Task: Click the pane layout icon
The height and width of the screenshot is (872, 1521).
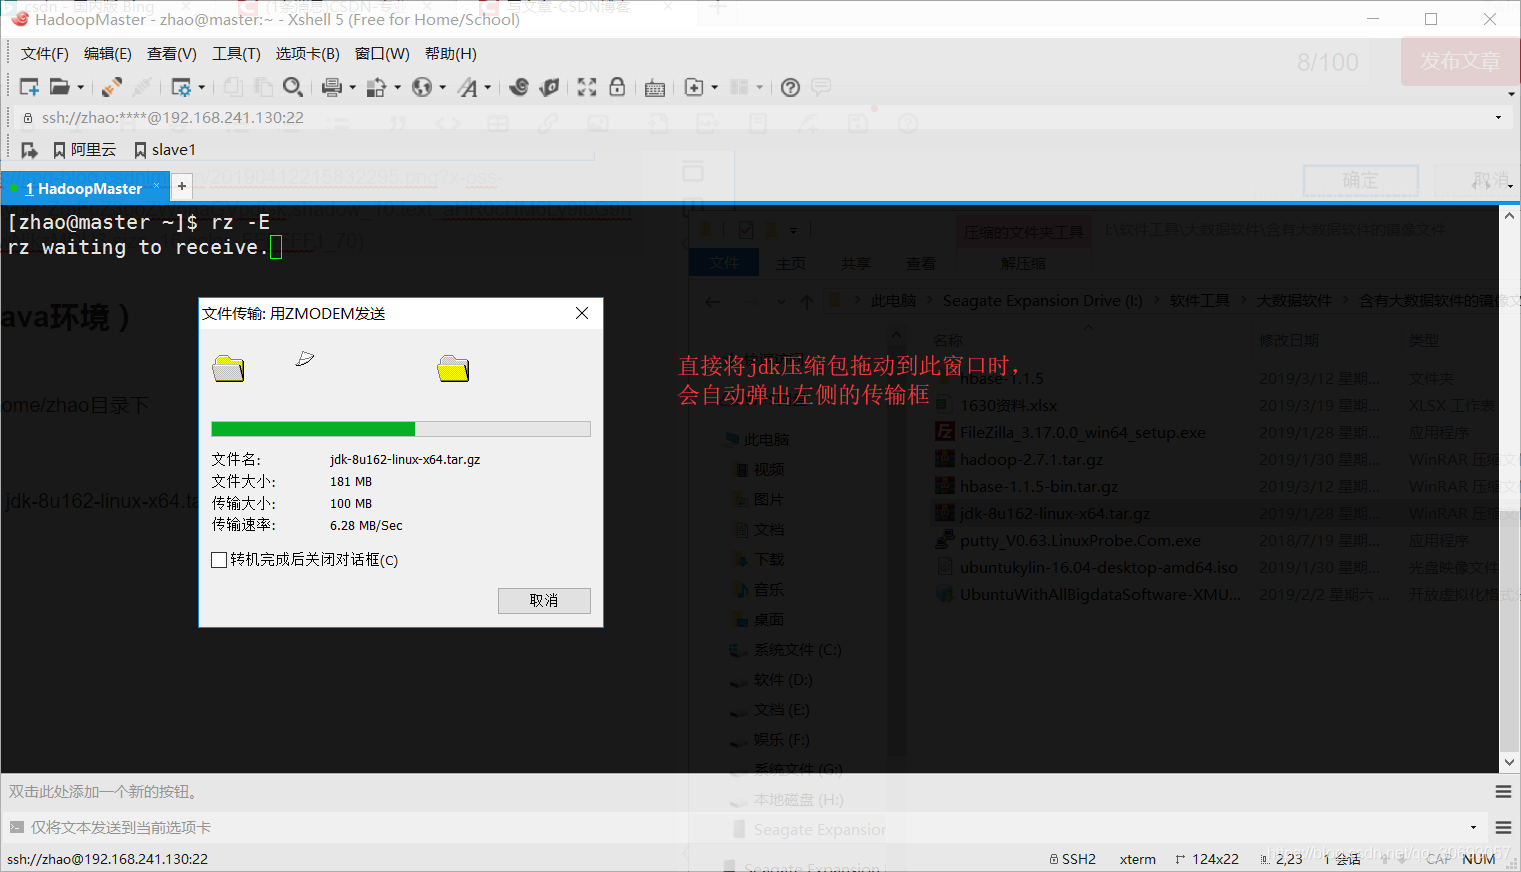Action: pyautogui.click(x=739, y=87)
